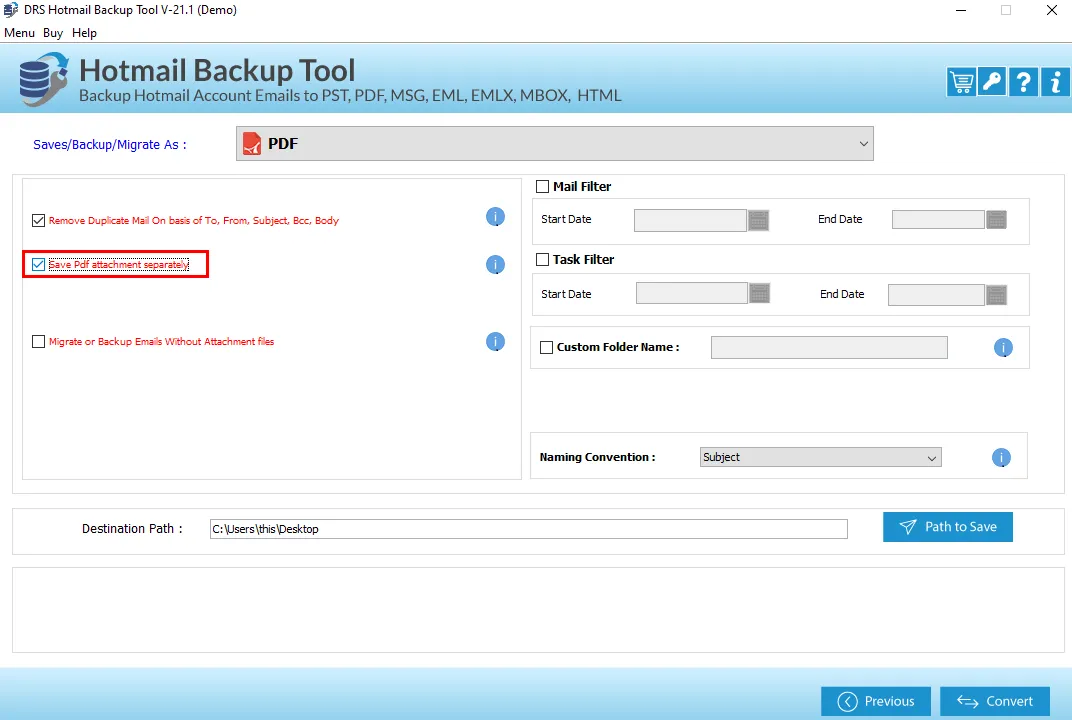Viewport: 1072px width, 720px height.
Task: Click the info about icon in header
Action: (1055, 82)
